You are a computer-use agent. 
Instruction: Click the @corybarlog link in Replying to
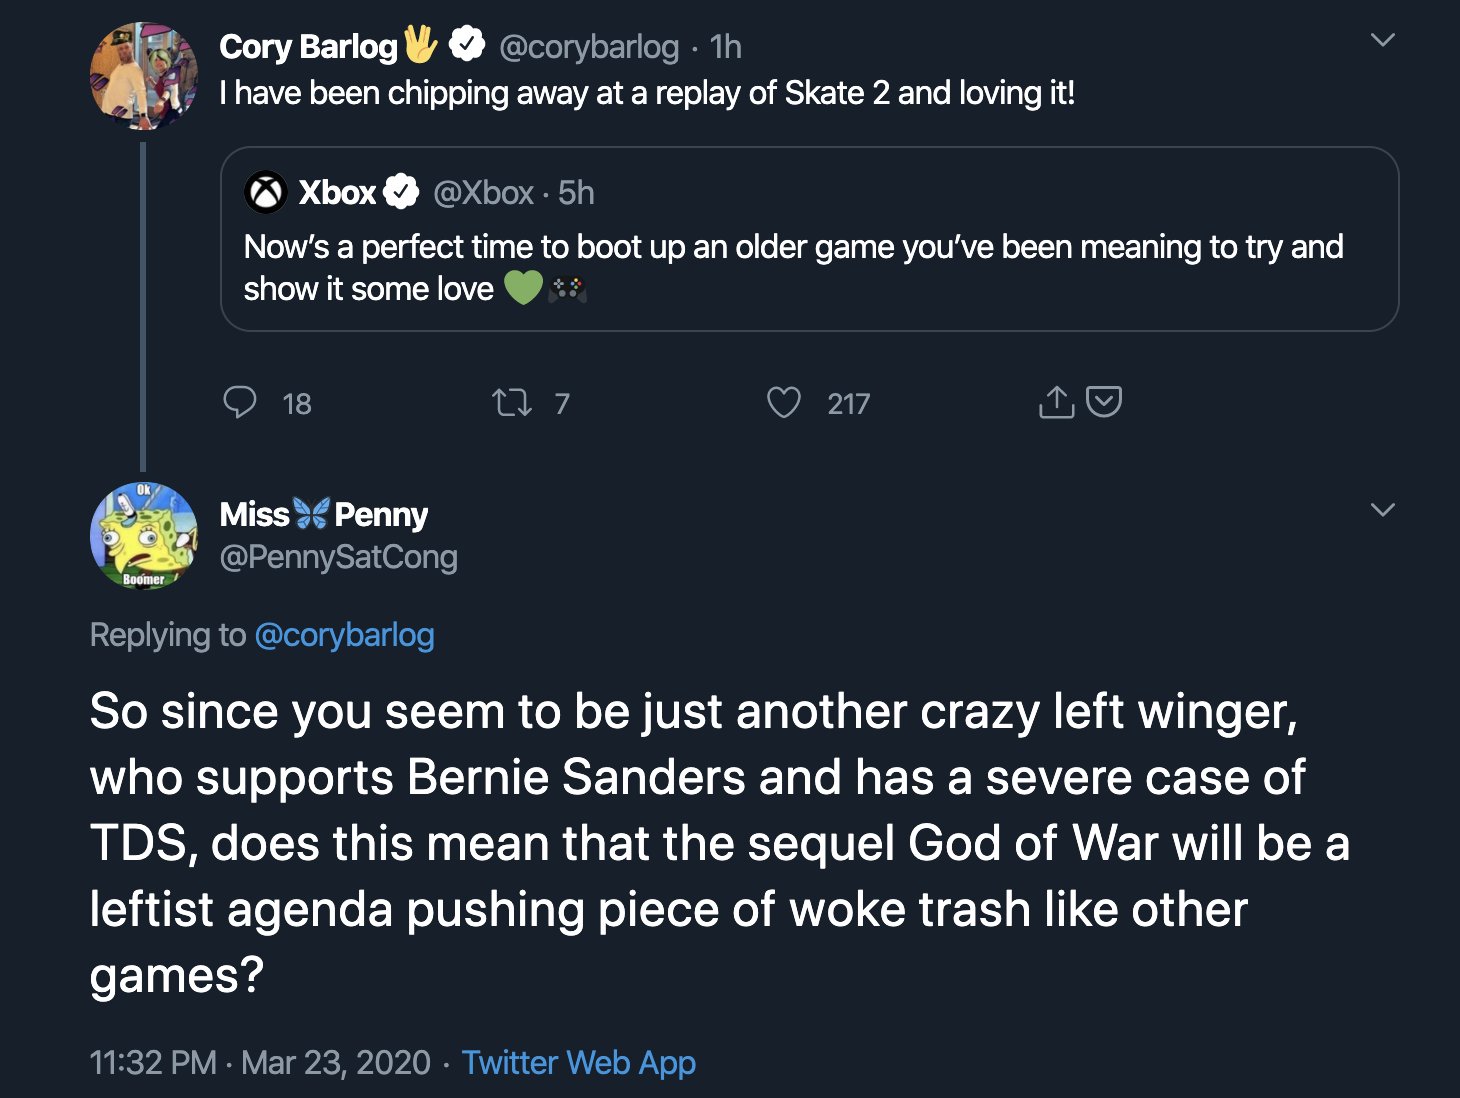tap(344, 635)
